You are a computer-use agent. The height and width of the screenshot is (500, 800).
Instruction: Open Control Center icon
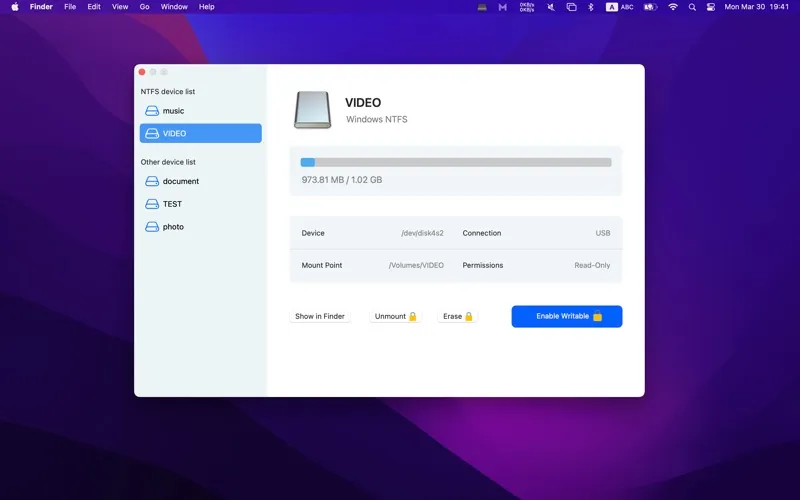click(x=711, y=7)
